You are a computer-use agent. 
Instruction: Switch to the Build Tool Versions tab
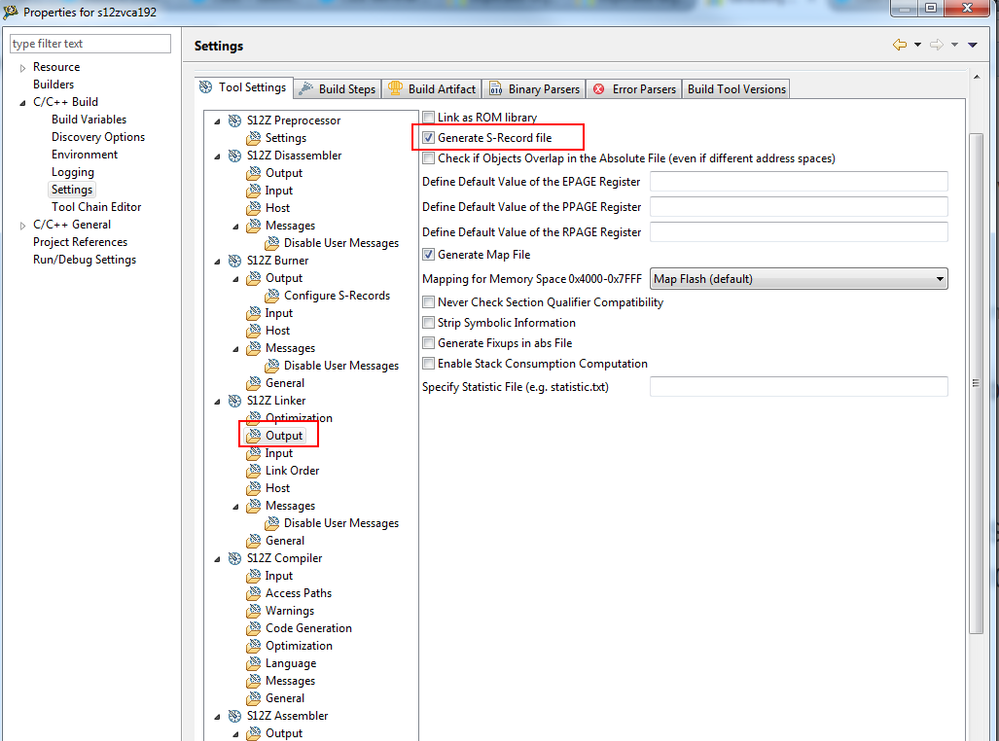coord(737,89)
